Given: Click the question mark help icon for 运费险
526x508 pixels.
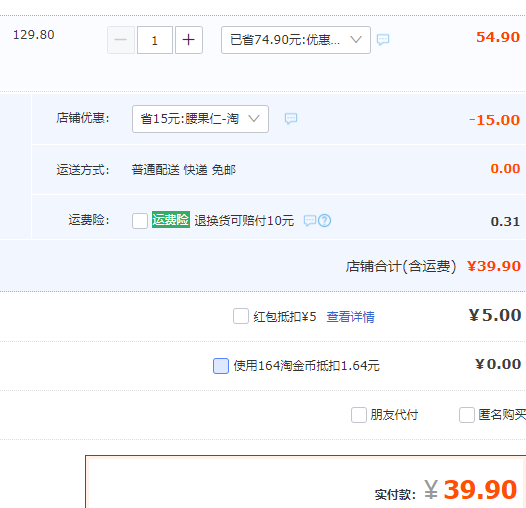Looking at the screenshot, I should click(325, 221).
